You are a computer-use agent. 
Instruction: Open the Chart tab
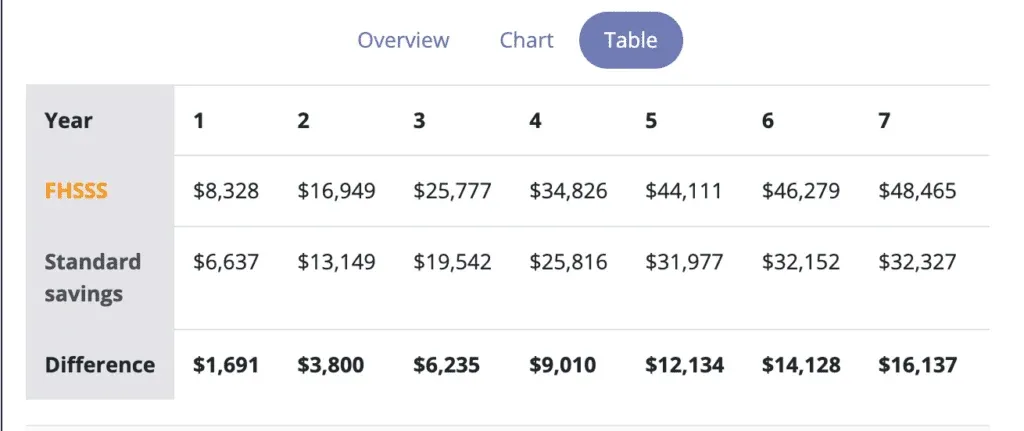pos(526,40)
